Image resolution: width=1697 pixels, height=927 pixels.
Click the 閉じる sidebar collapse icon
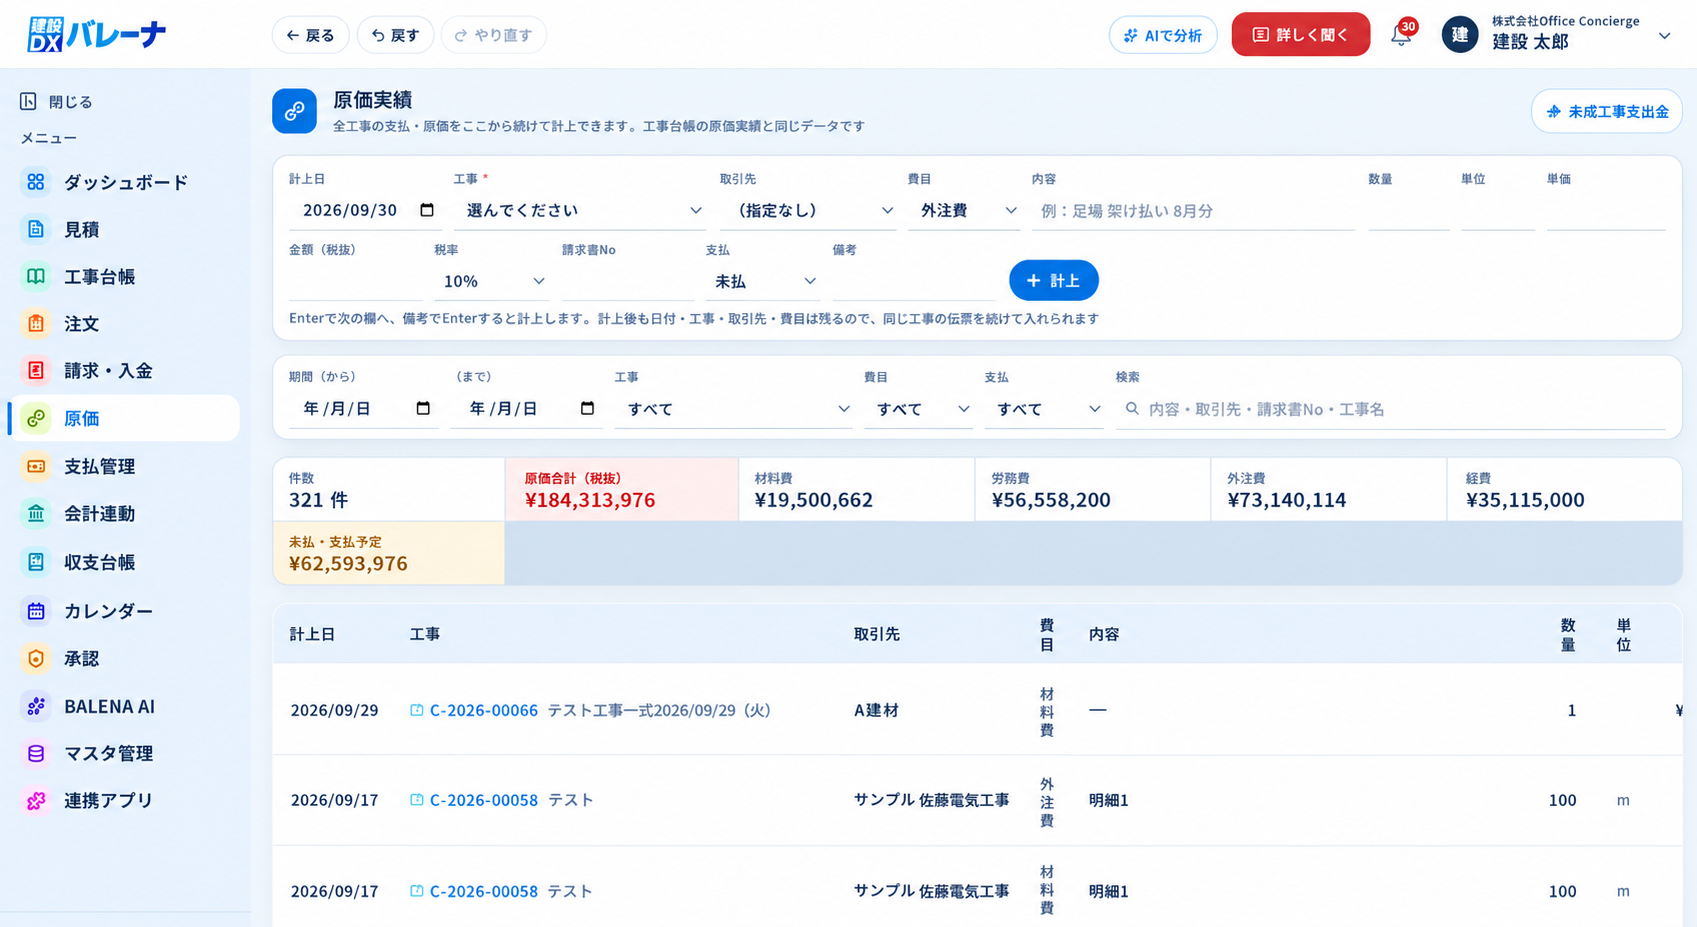[28, 101]
